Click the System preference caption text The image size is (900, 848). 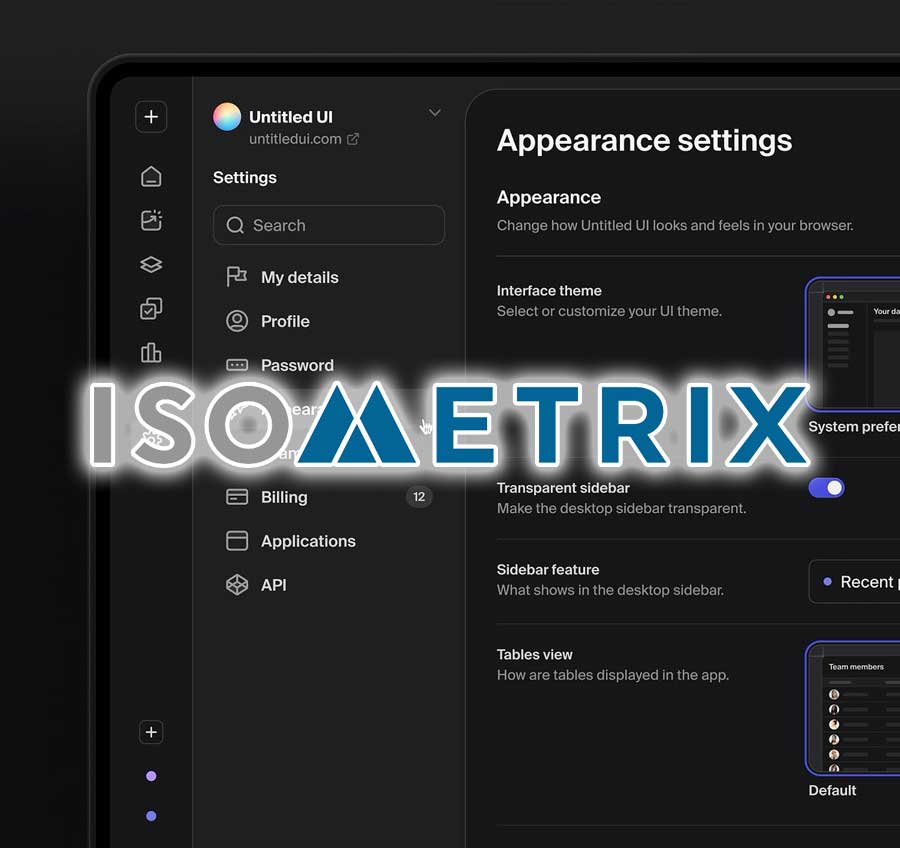coord(854,427)
